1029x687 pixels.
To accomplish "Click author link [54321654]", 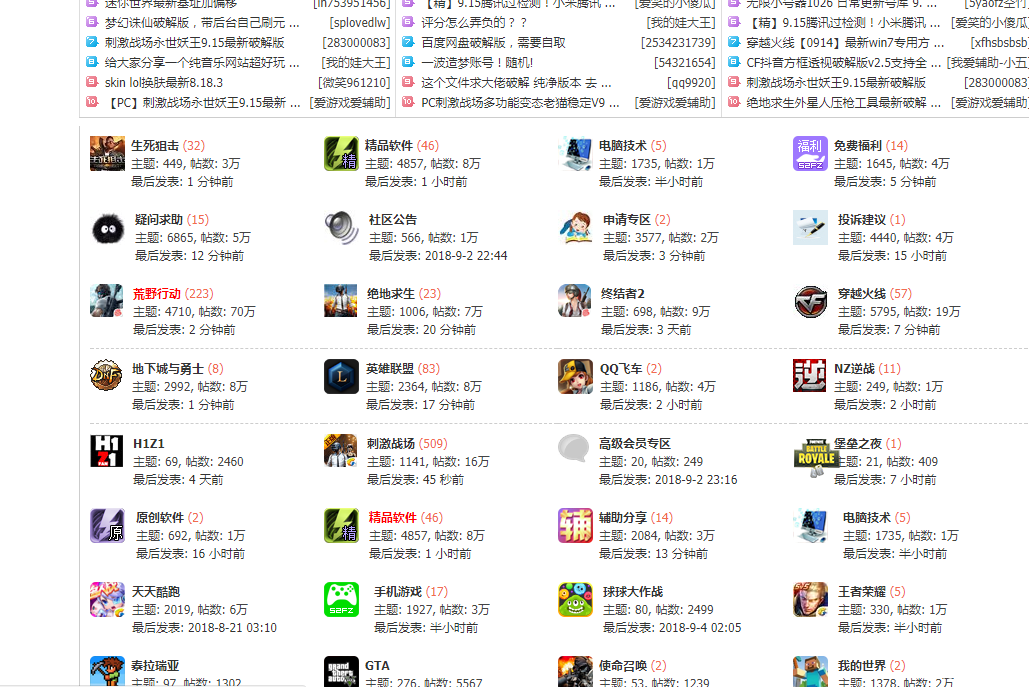I will pyautogui.click(x=684, y=63).
